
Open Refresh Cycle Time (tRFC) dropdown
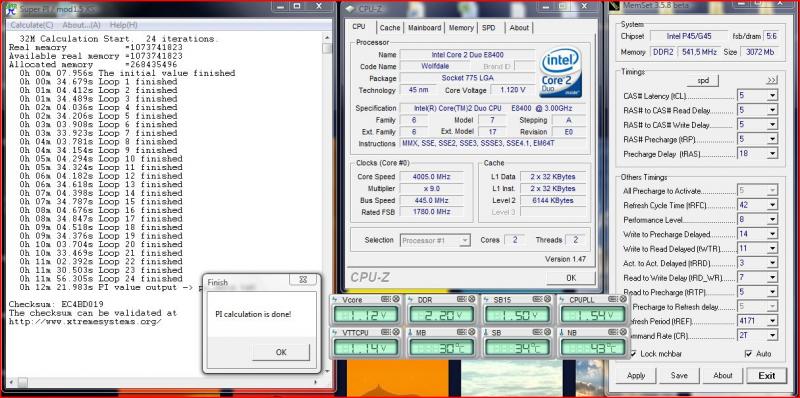coord(772,205)
